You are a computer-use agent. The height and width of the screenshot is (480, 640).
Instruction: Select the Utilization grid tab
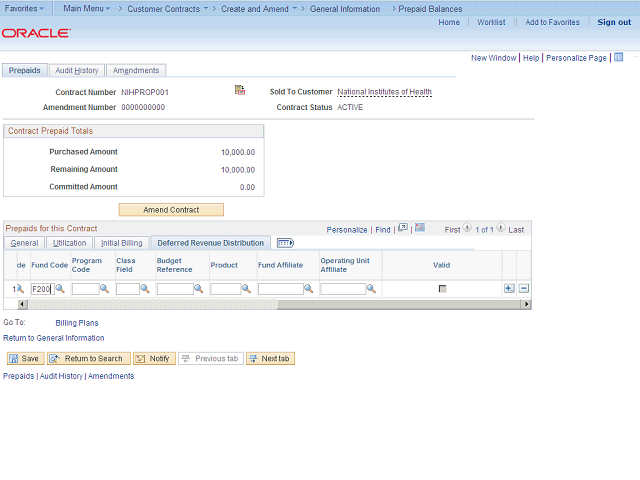(x=69, y=243)
